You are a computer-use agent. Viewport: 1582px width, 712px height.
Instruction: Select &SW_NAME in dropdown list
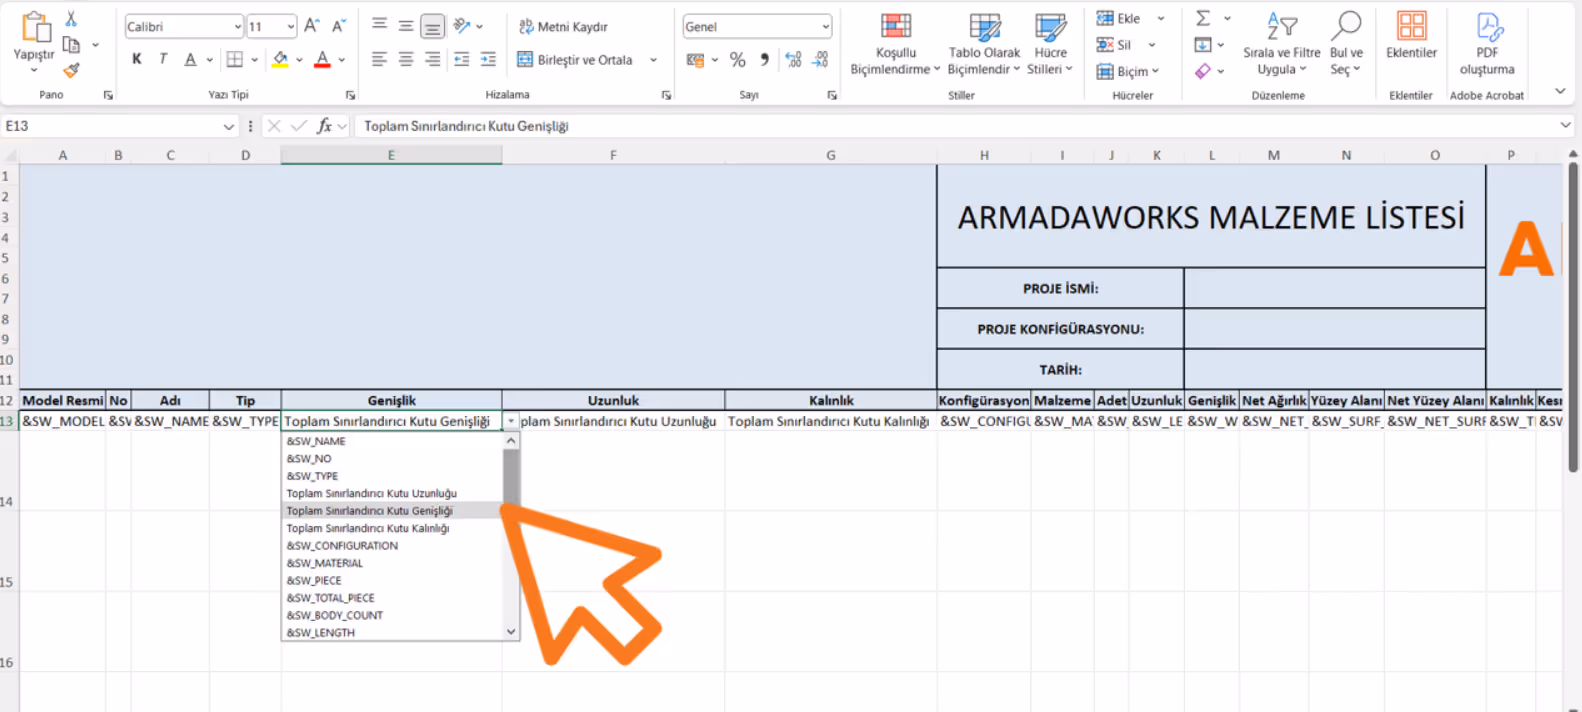coord(316,441)
